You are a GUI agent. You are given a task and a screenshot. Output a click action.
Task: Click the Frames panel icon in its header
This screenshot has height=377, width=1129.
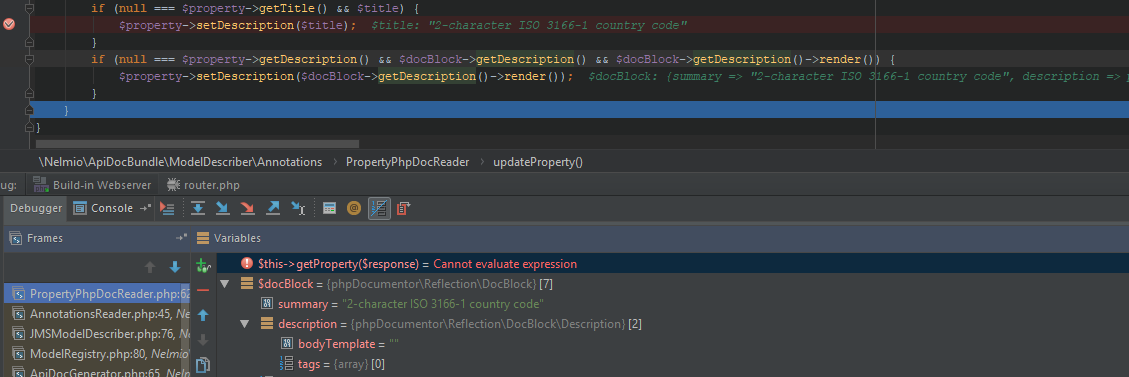(x=15, y=237)
